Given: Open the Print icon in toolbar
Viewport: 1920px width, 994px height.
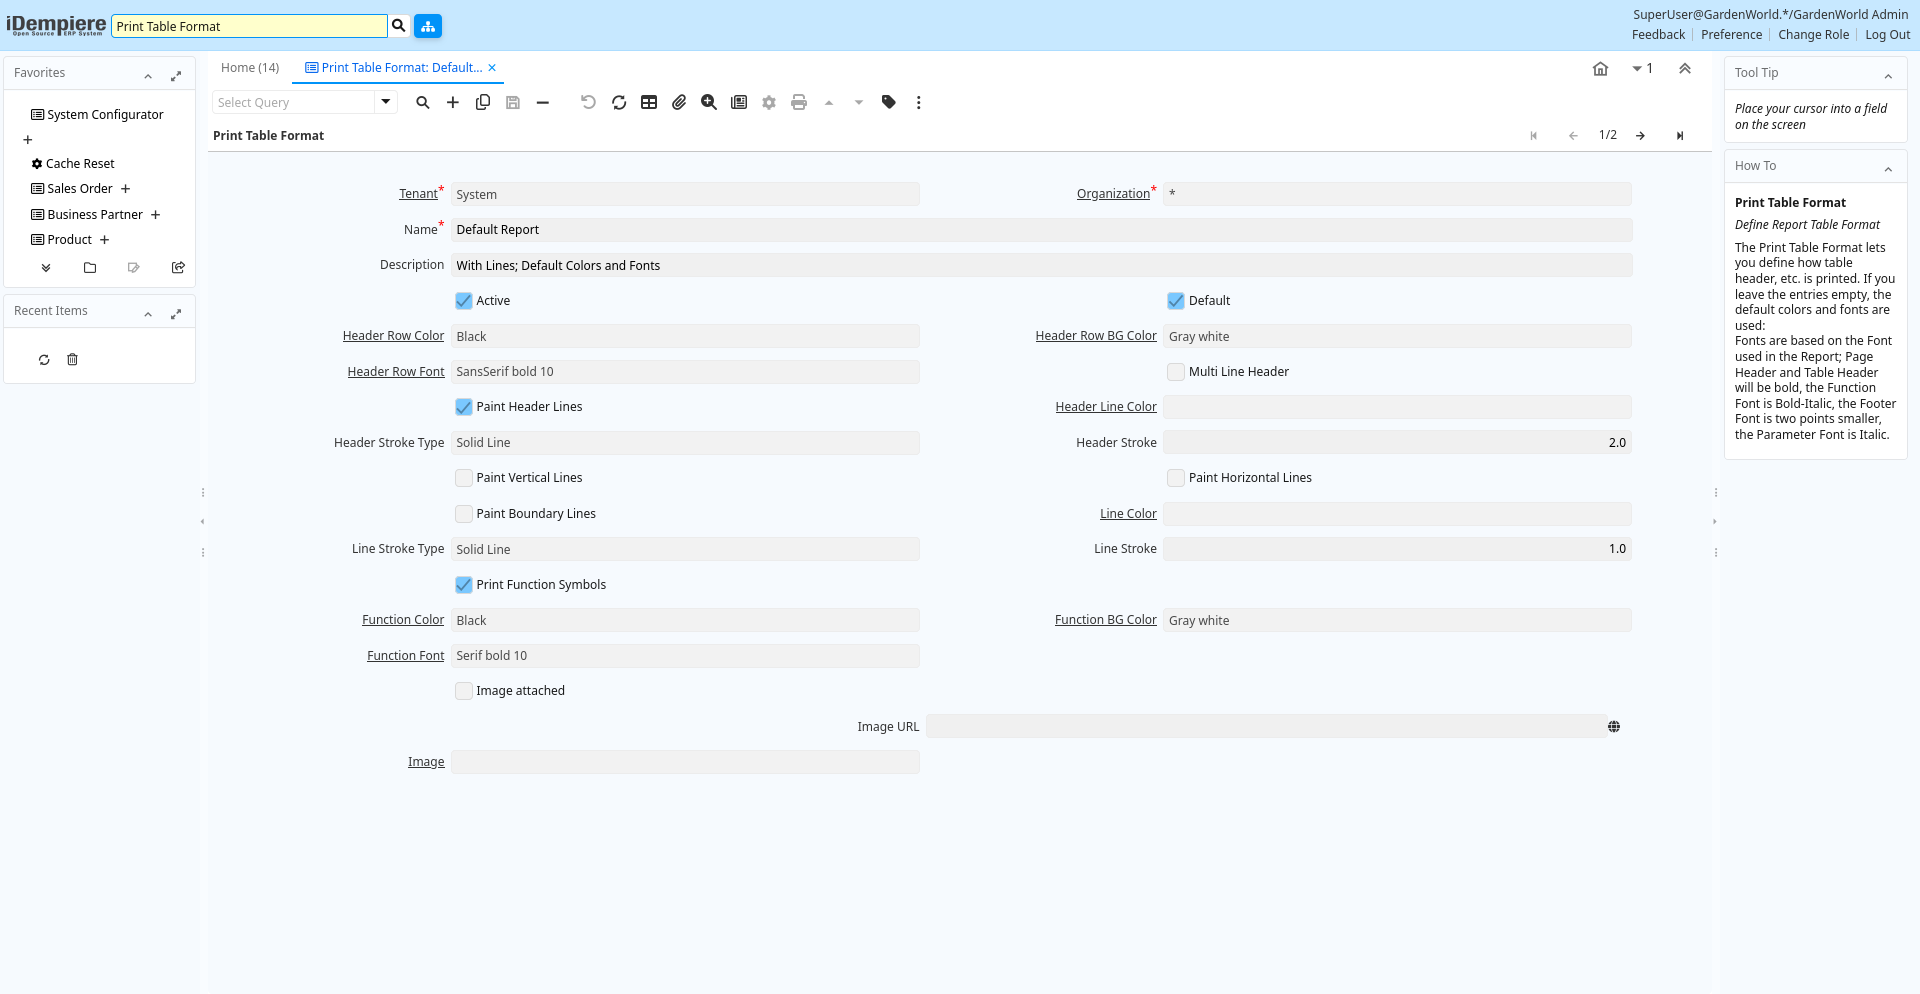Looking at the screenshot, I should click(798, 102).
